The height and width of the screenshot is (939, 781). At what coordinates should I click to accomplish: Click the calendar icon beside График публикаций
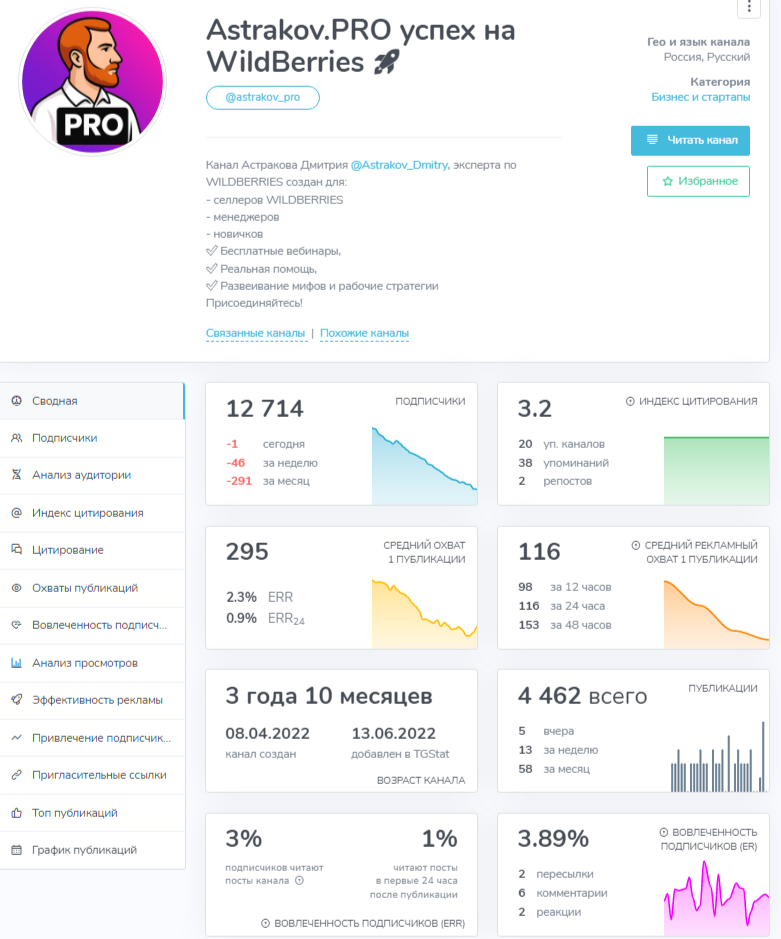(x=17, y=849)
